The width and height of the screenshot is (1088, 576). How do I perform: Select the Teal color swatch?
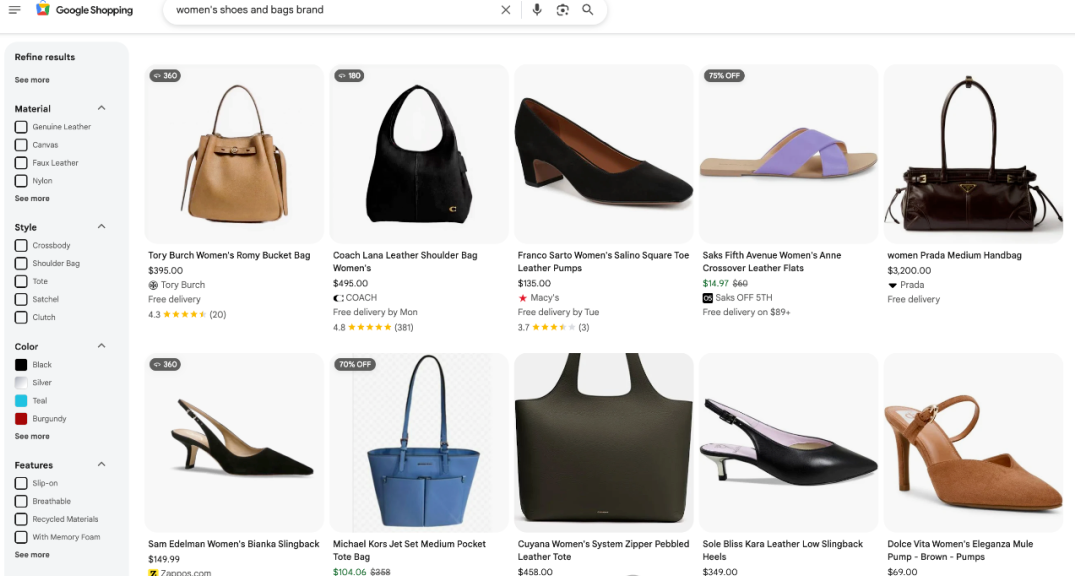(21, 401)
